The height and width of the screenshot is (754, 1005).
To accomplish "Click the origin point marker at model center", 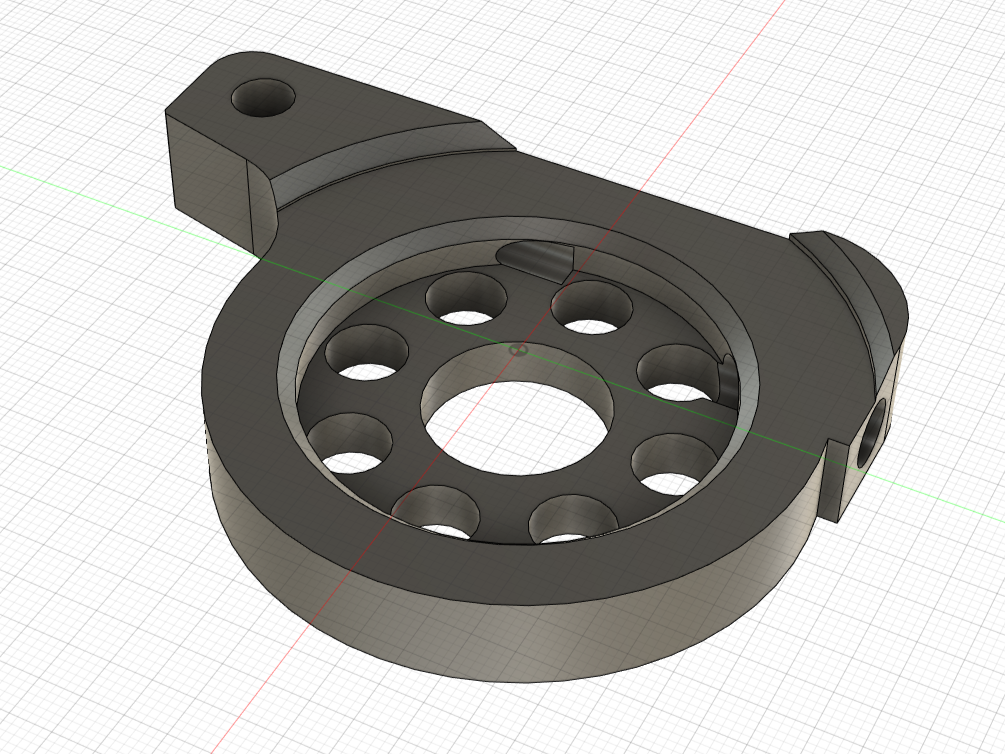I will [517, 349].
